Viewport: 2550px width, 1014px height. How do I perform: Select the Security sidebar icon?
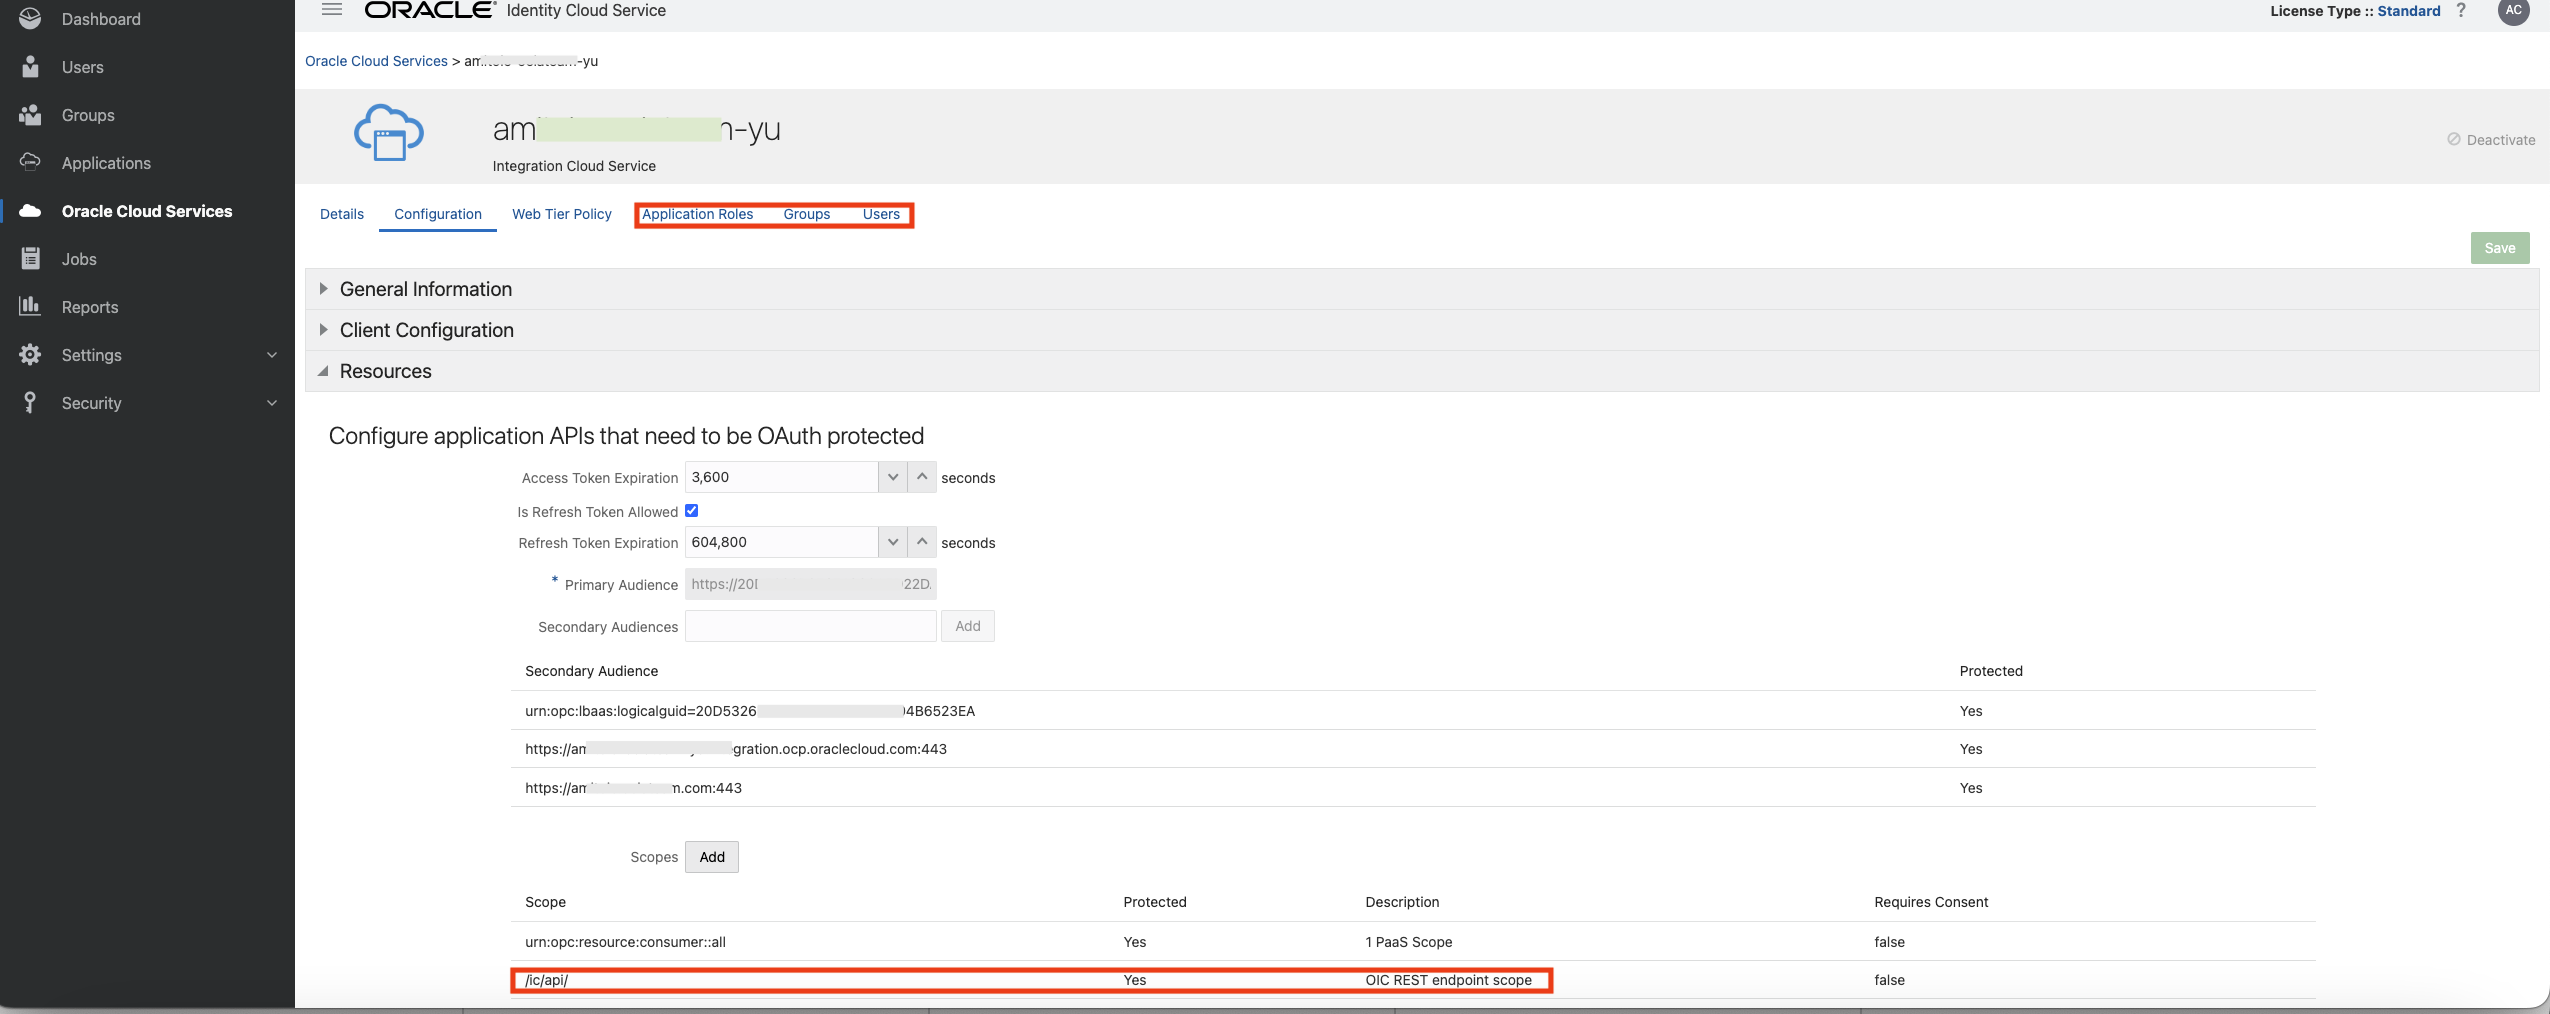pos(31,402)
